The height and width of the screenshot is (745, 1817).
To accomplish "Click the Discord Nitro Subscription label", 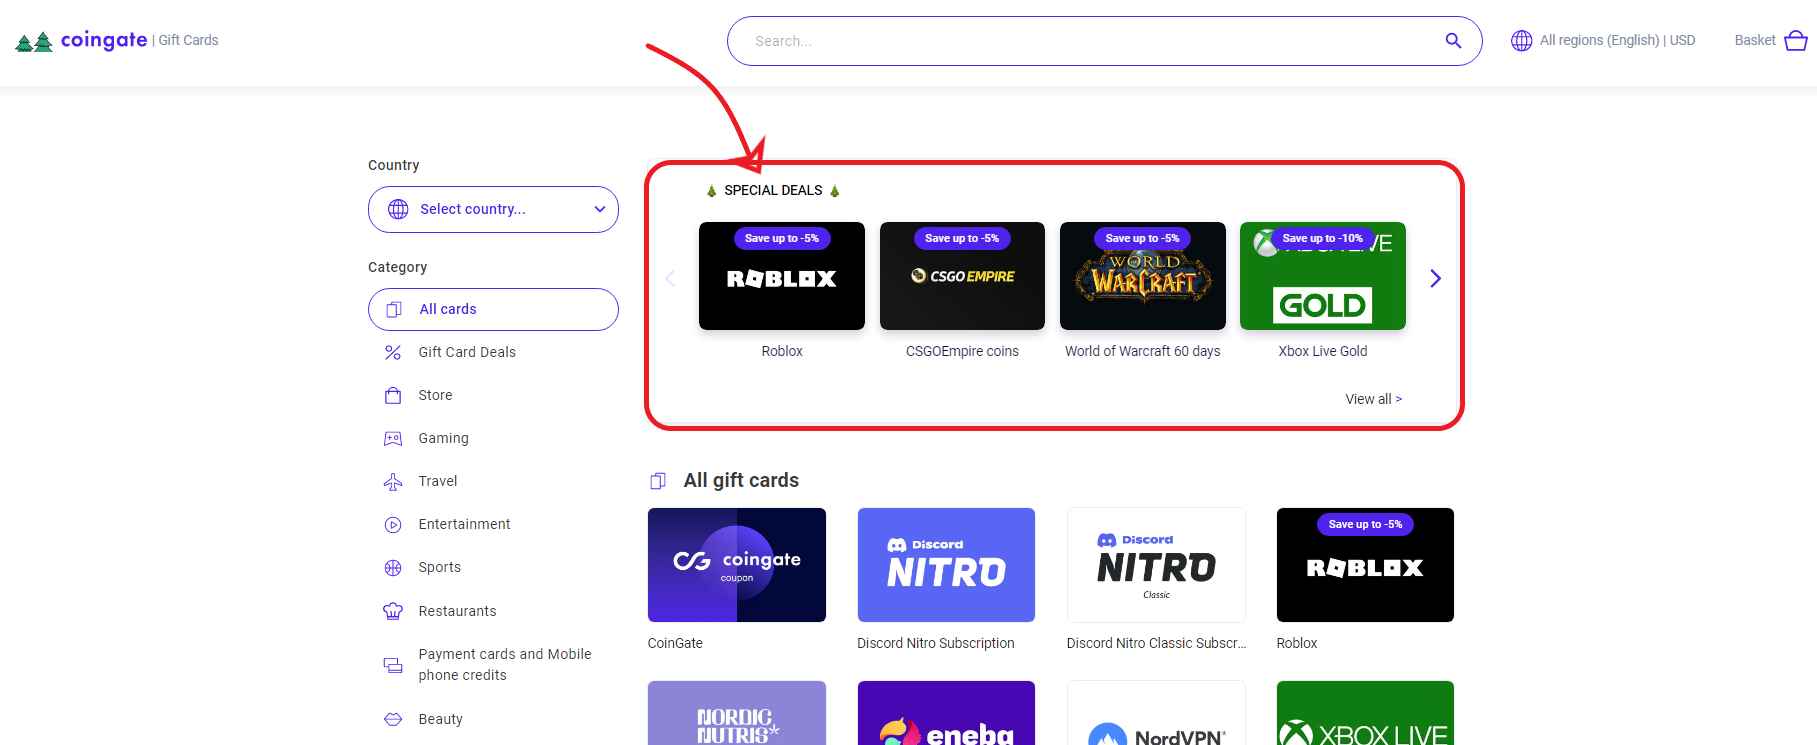I will (936, 644).
